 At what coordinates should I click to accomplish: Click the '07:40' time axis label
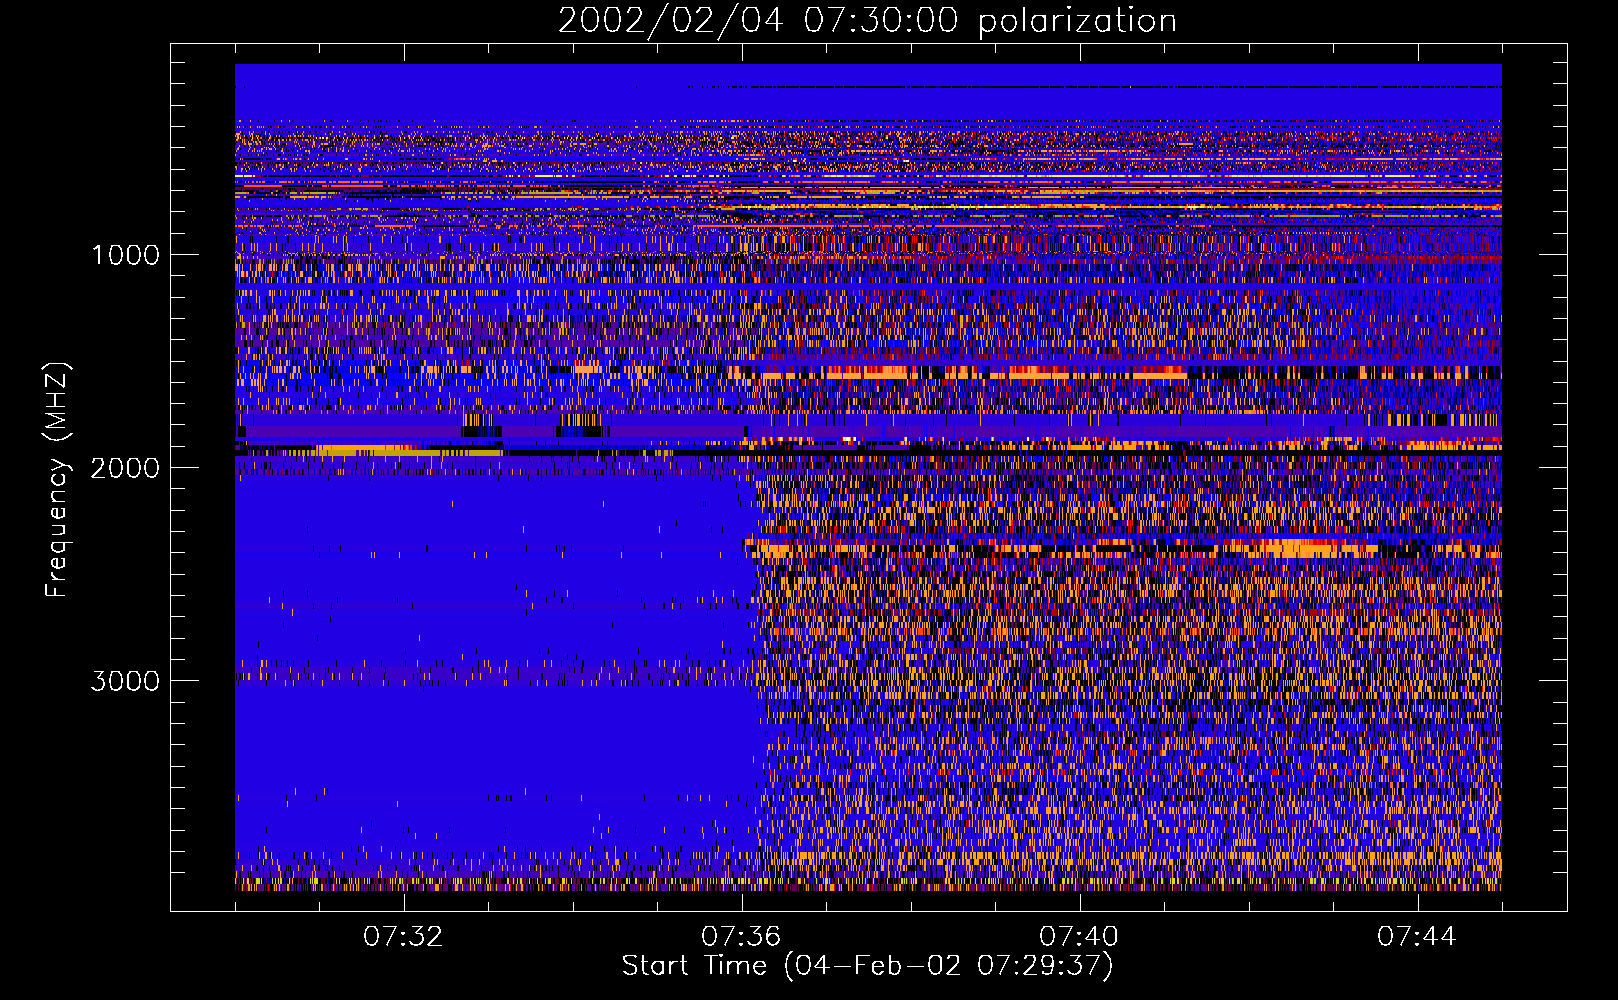(1079, 937)
